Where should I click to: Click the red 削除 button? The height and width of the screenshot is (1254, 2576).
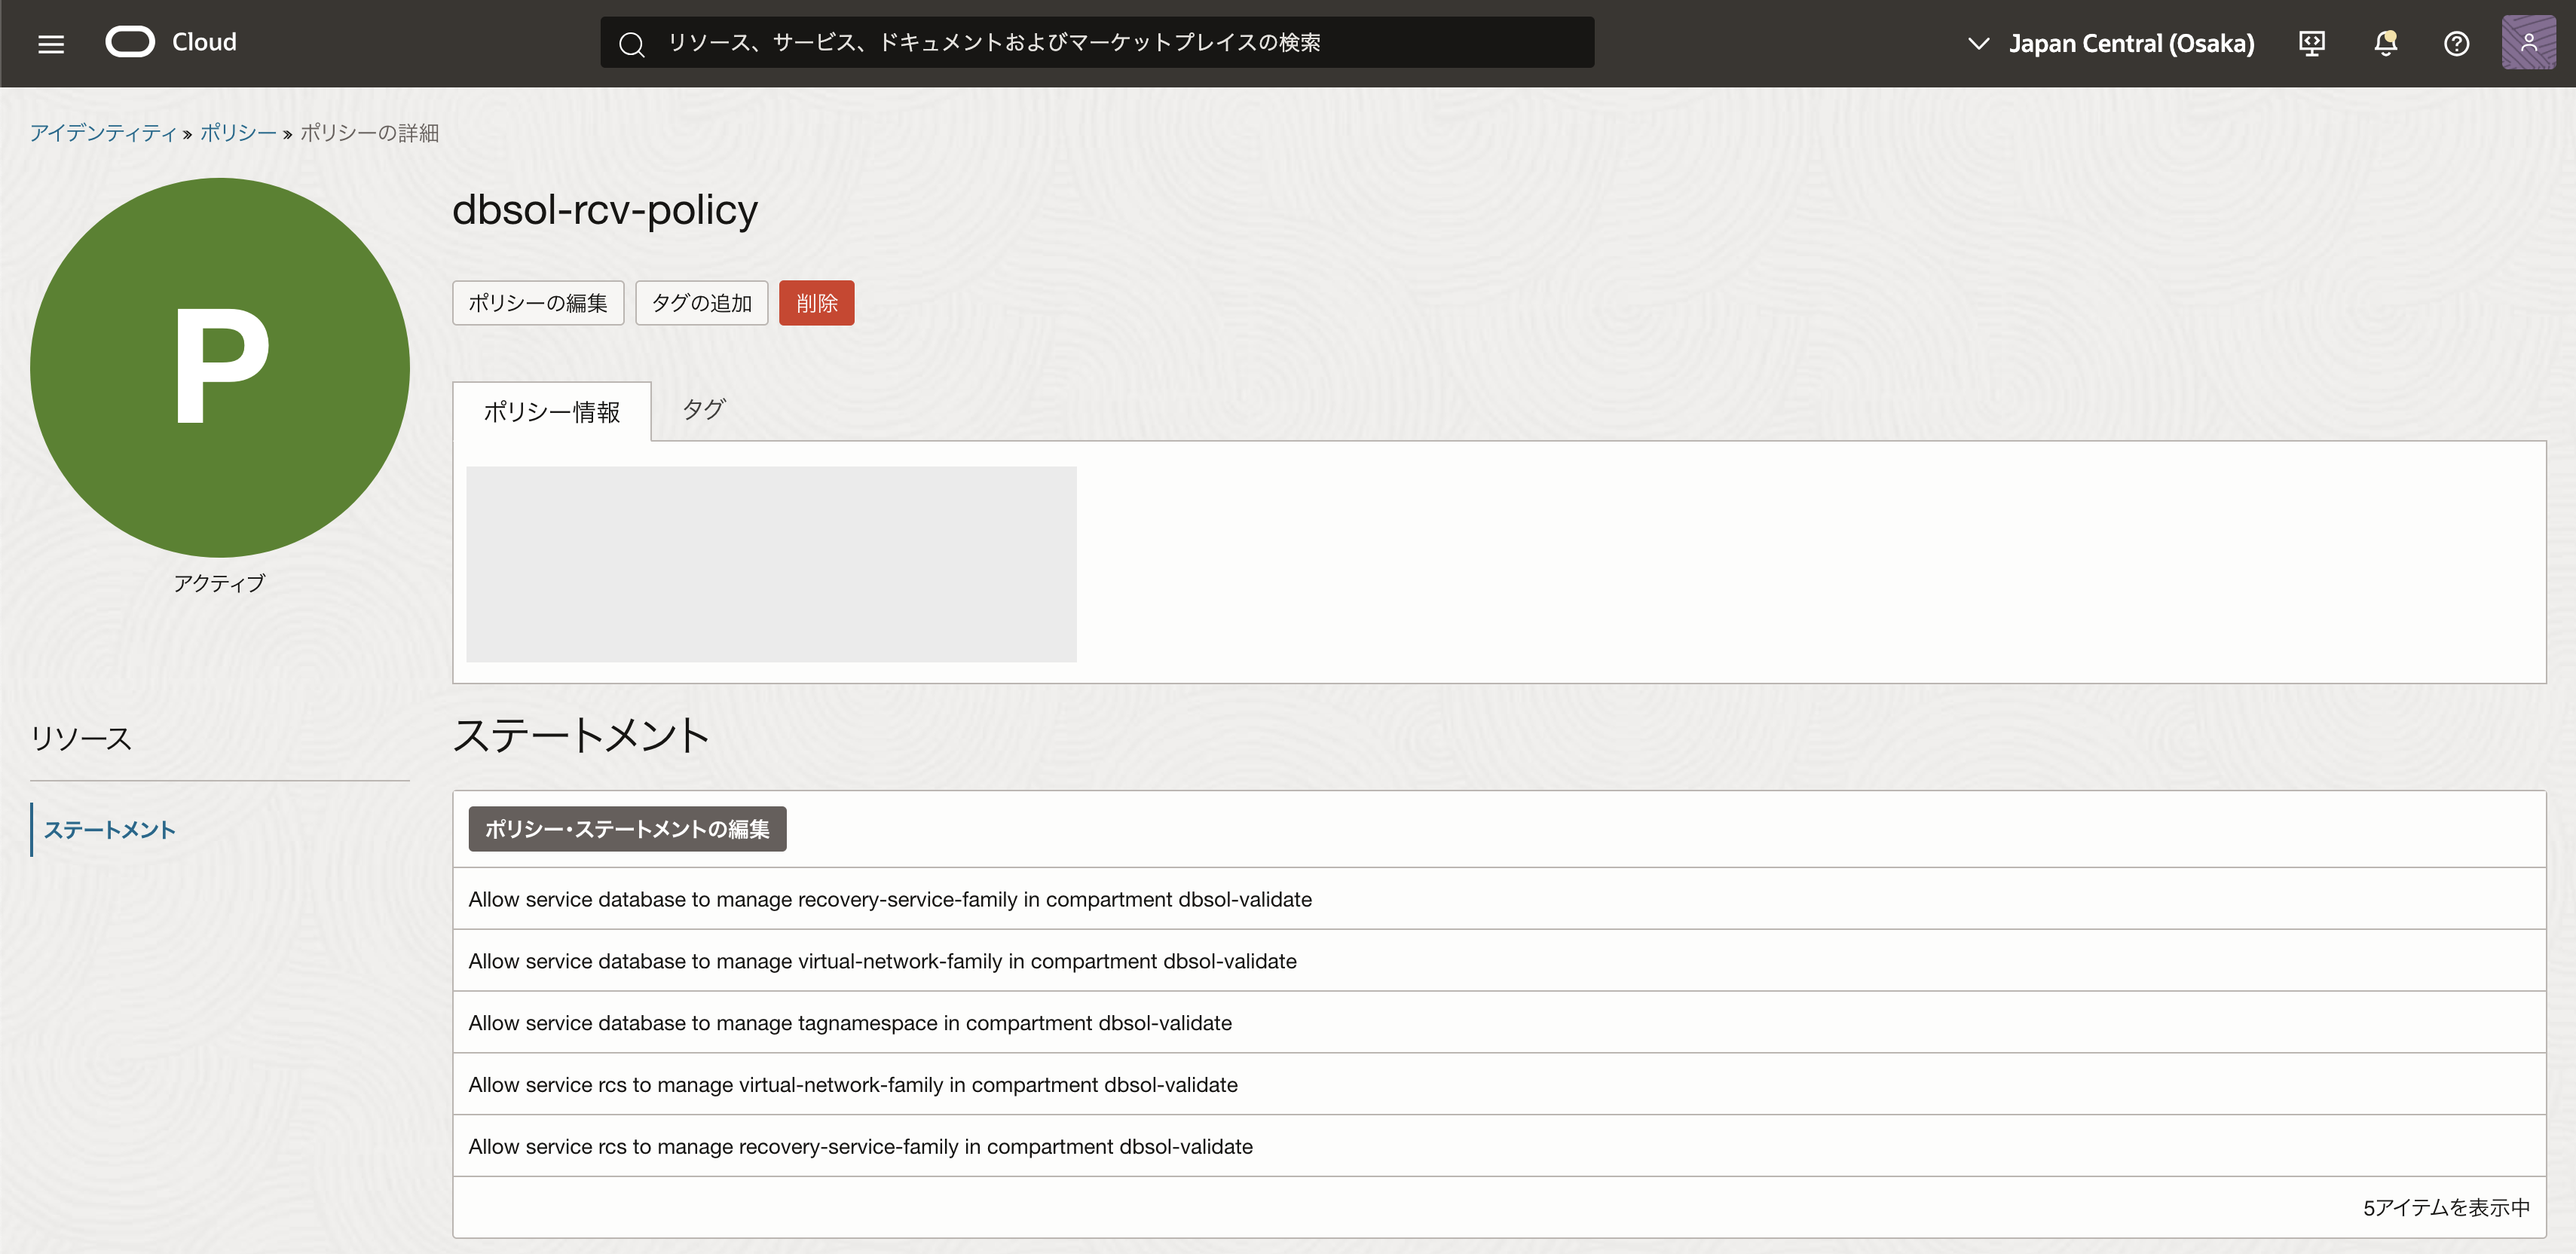point(816,303)
